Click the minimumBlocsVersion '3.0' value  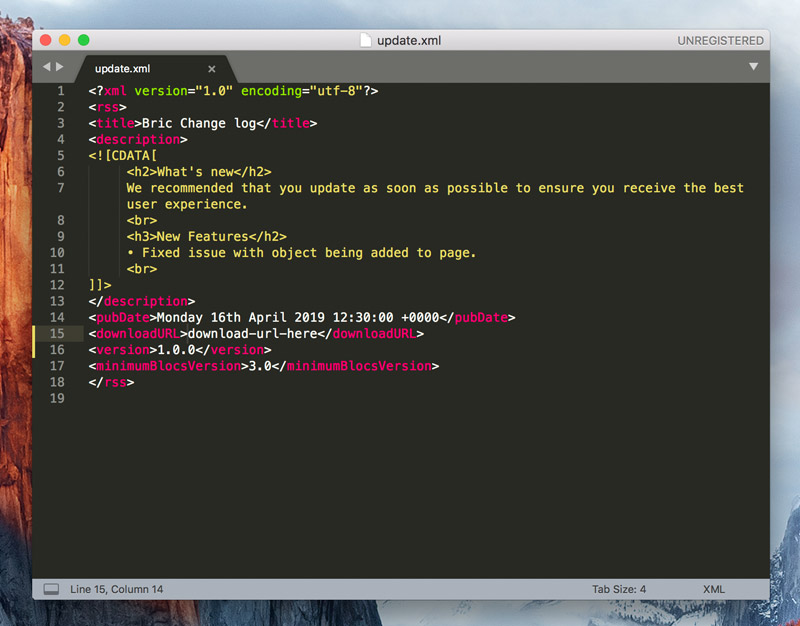click(260, 366)
